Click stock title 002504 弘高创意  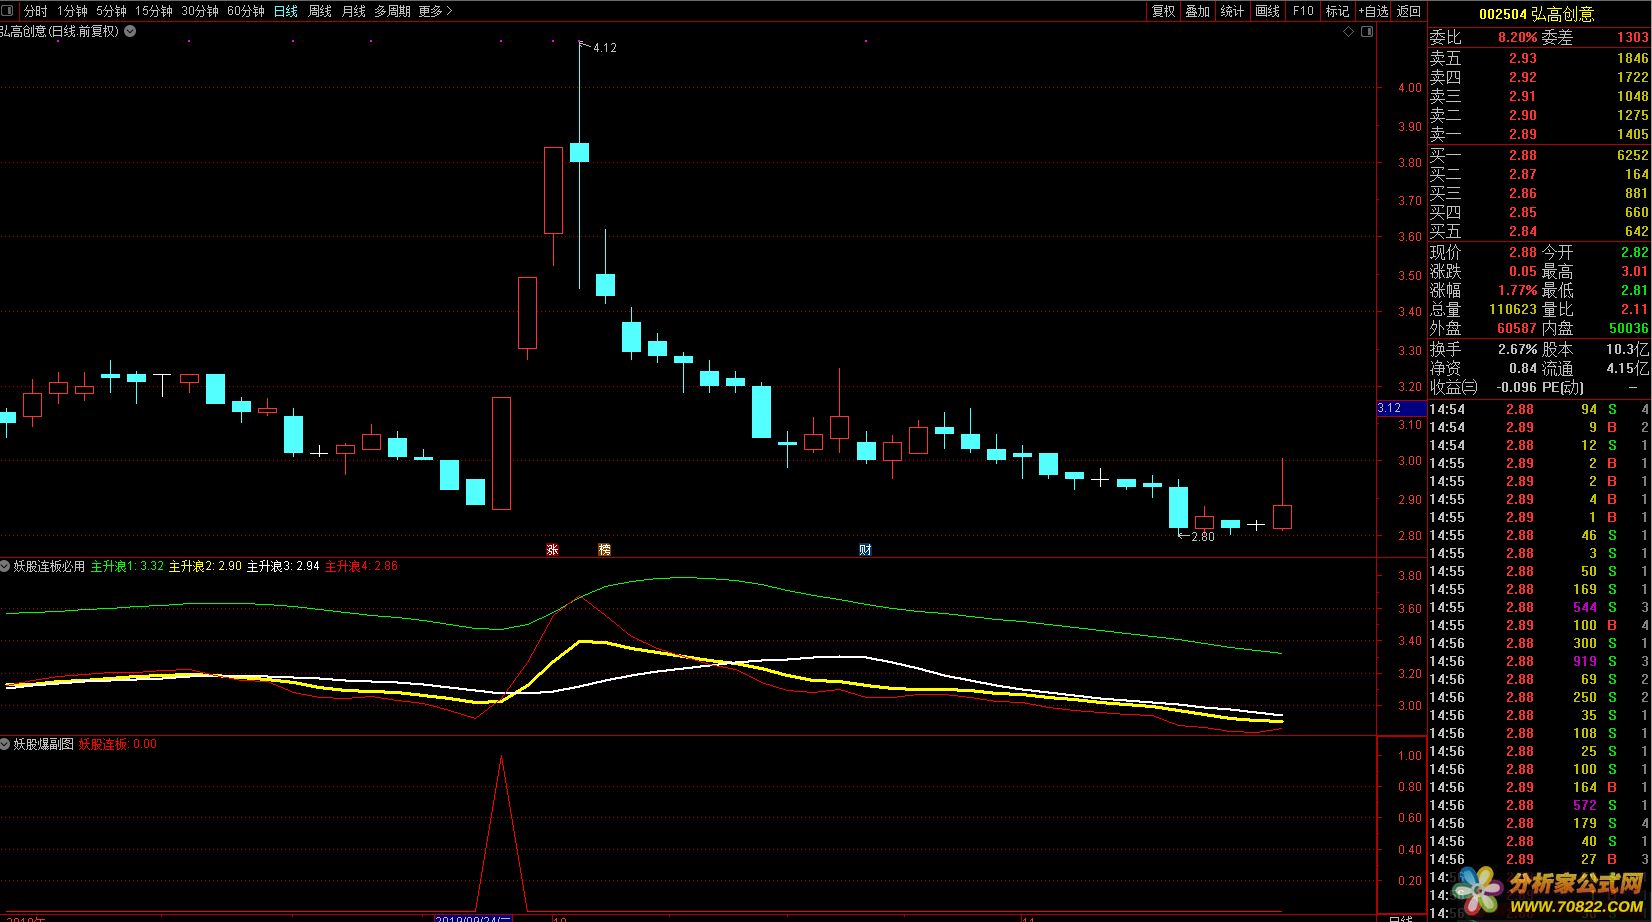point(1536,14)
